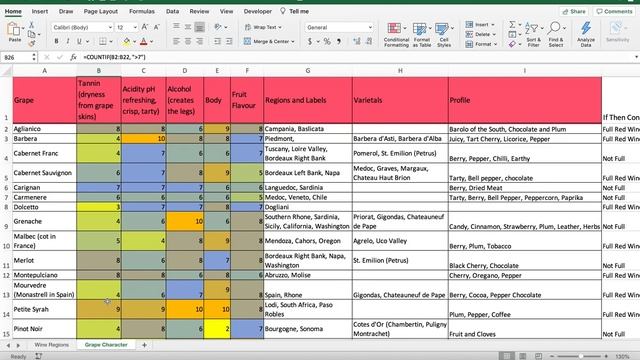Viewport: 640px width, 360px height.
Task: Switch to Page Layout view icon
Action: pos(522,356)
